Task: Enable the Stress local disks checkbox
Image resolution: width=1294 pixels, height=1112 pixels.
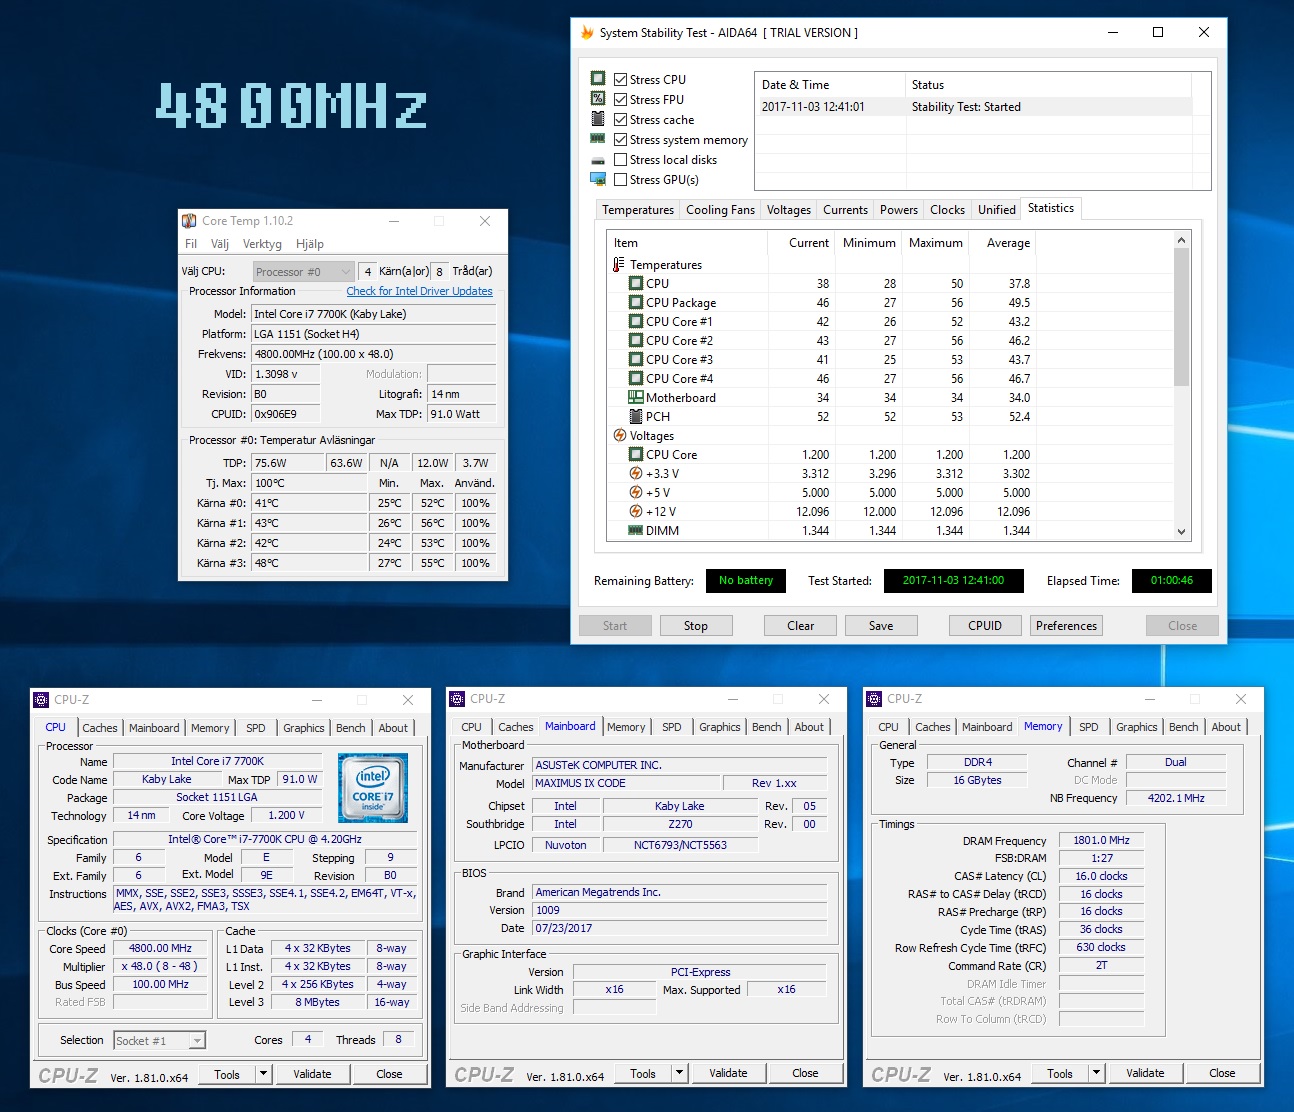Action: pos(621,160)
